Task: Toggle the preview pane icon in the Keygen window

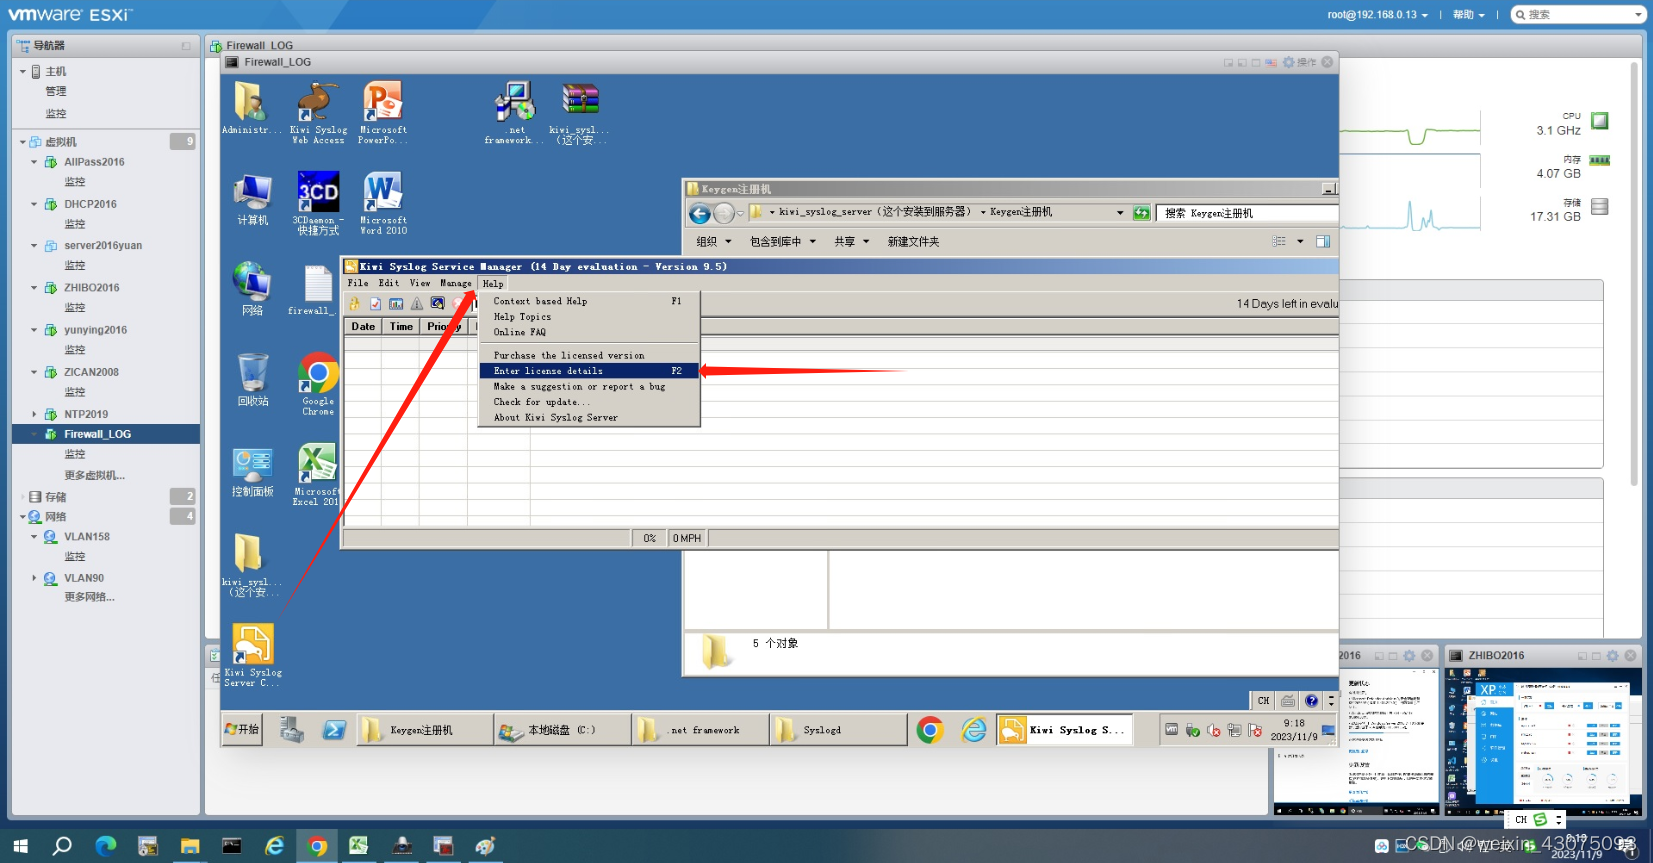Action: (x=1323, y=241)
